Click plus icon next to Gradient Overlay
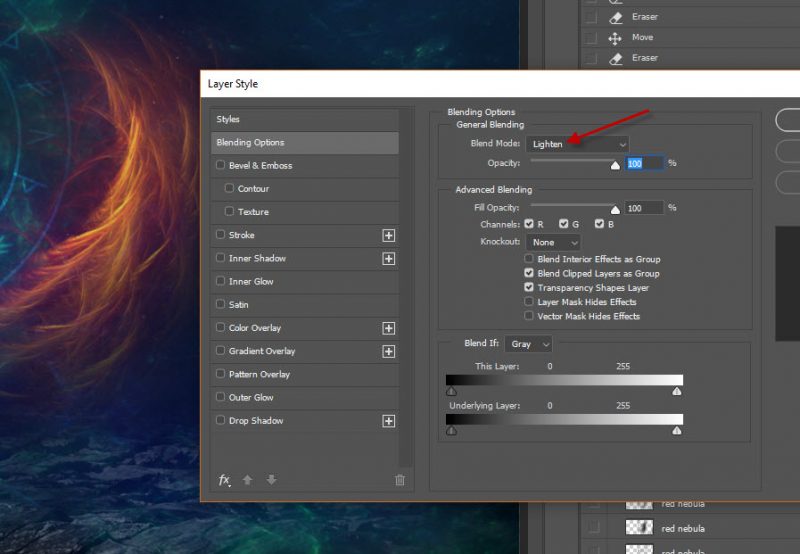The height and width of the screenshot is (554, 800). click(389, 352)
